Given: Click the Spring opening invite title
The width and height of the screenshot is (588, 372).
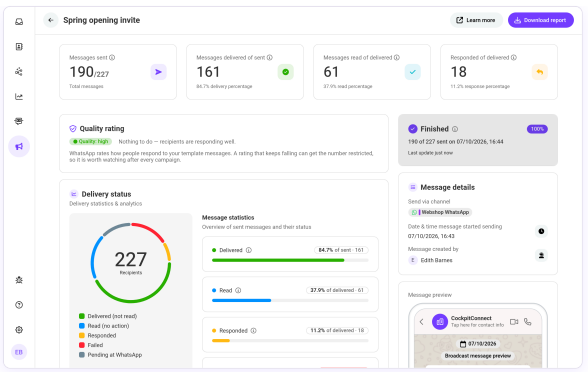Looking at the screenshot, I should tap(101, 20).
